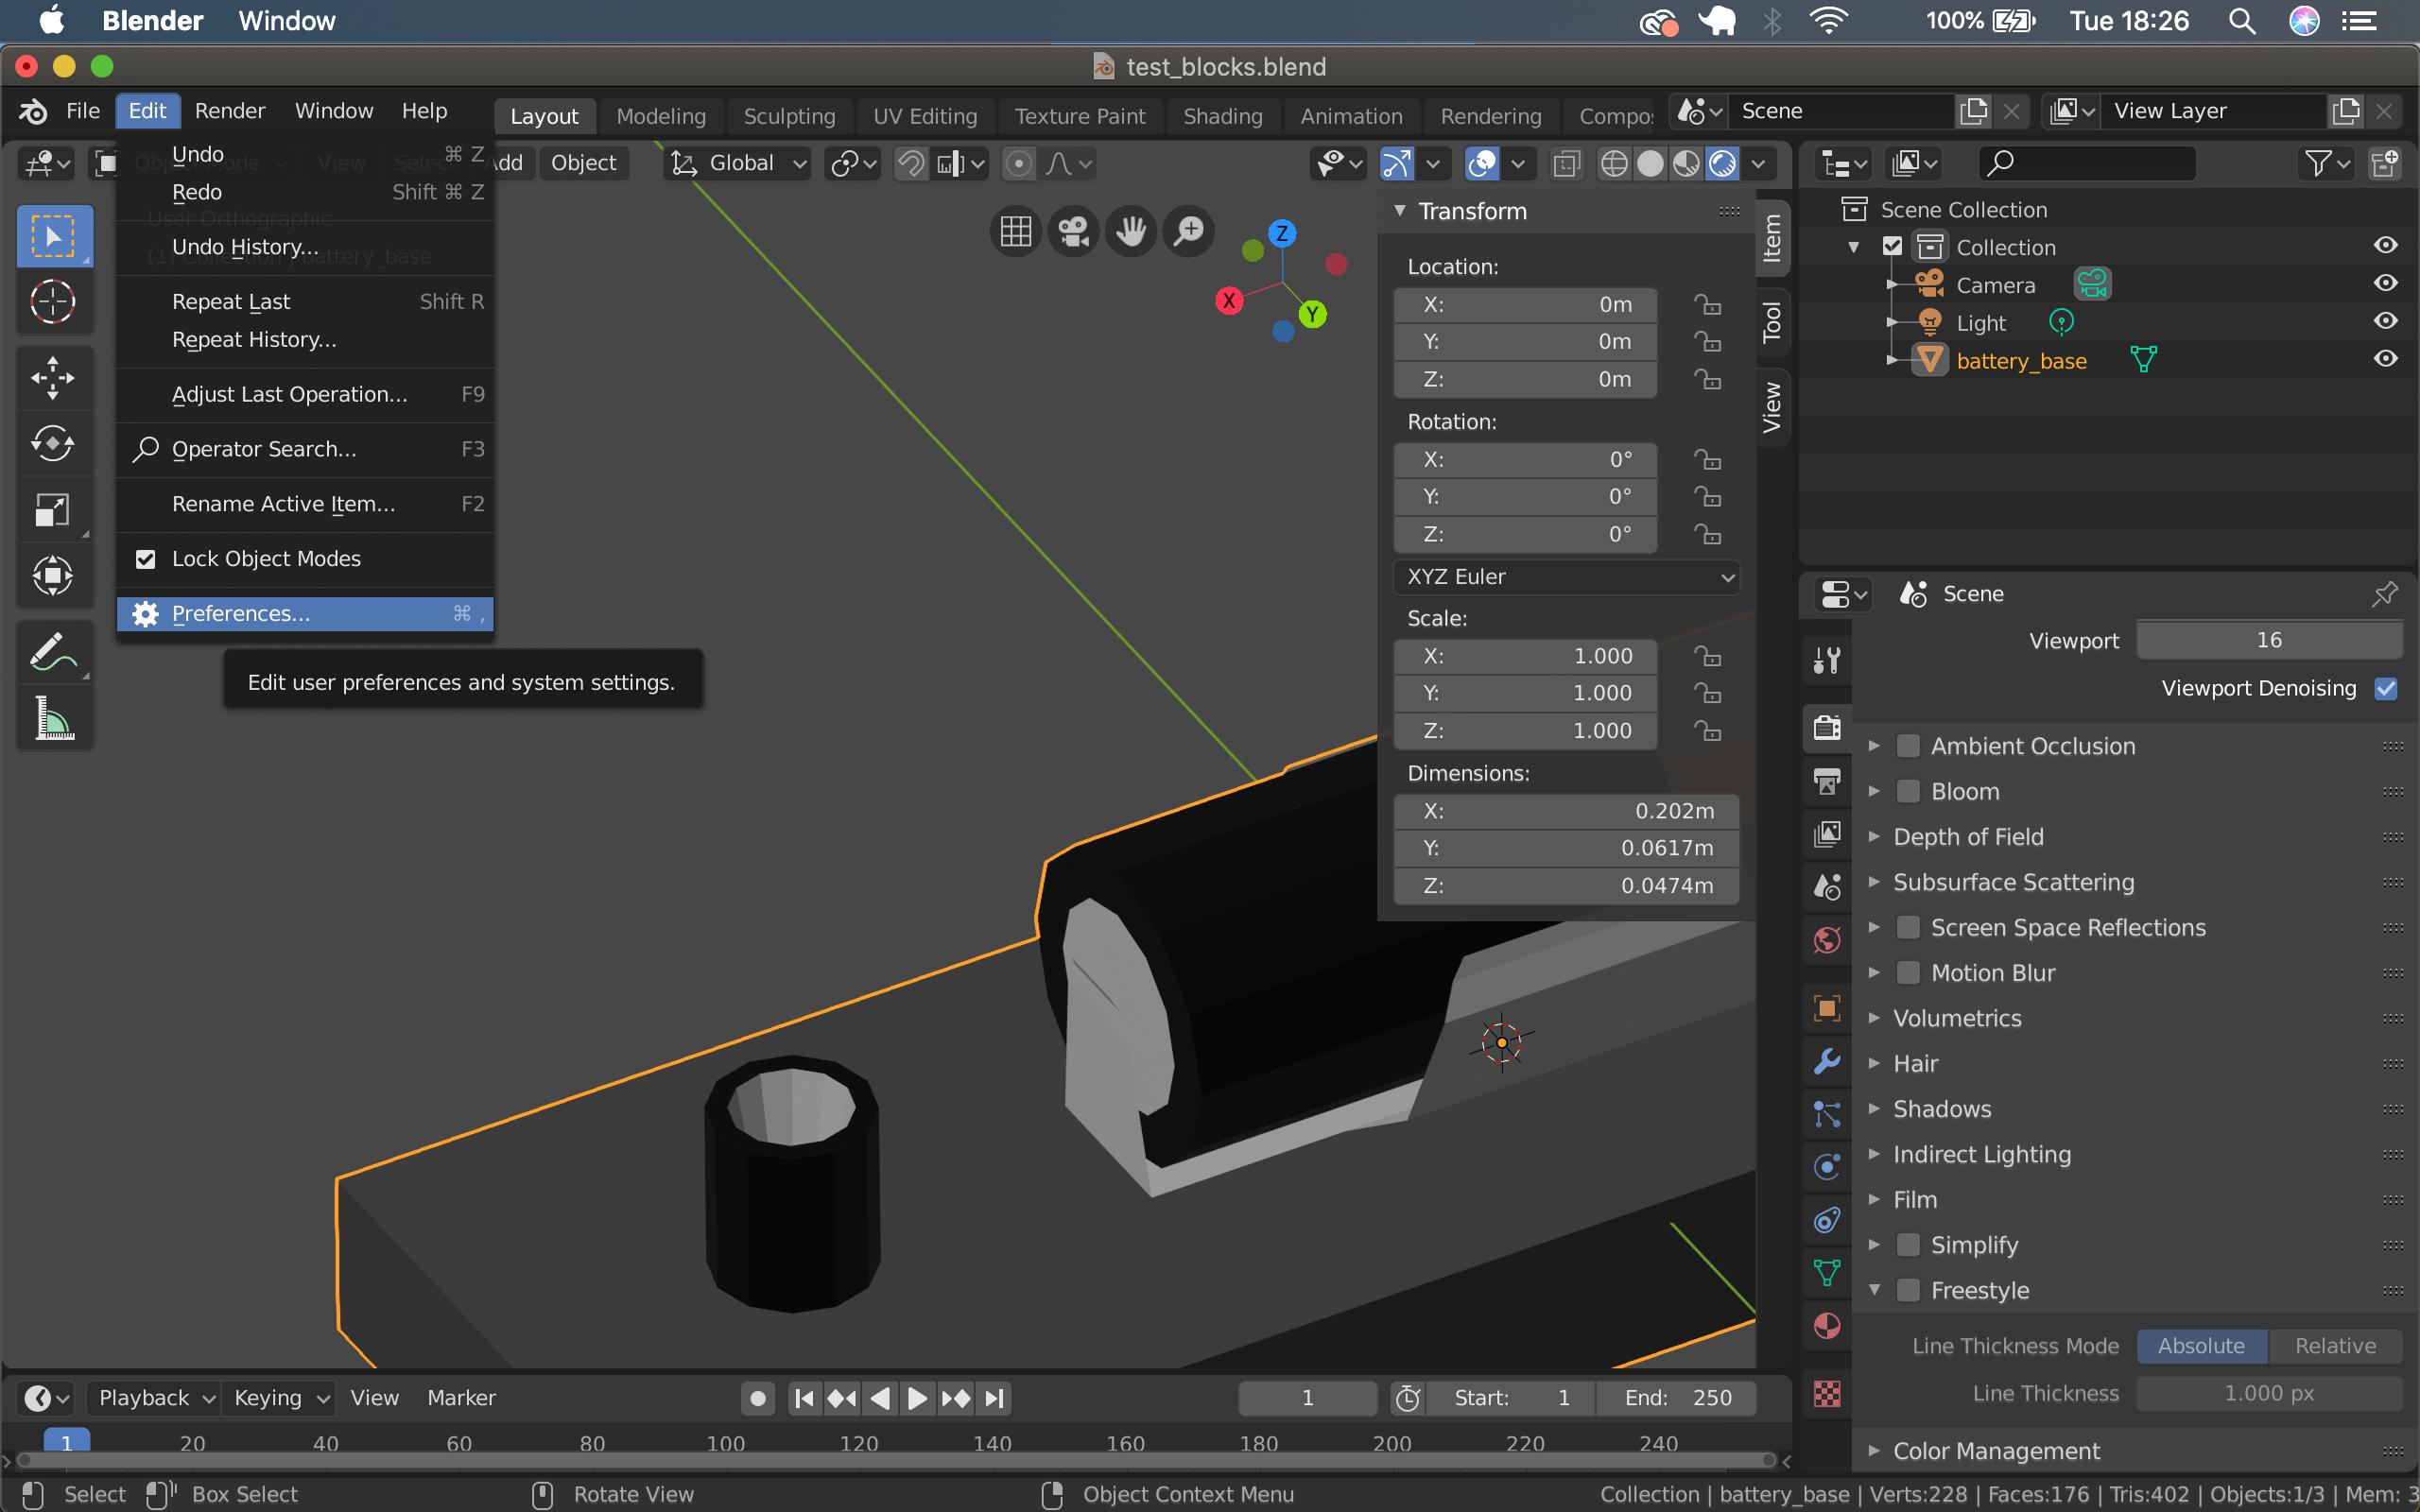The image size is (2420, 1512).
Task: Click Marker in timeline header
Action: click(461, 1398)
